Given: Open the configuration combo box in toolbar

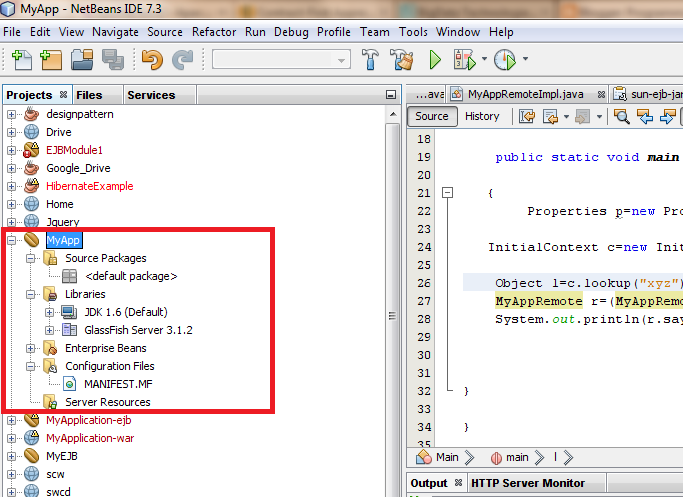Looking at the screenshot, I should click(281, 60).
